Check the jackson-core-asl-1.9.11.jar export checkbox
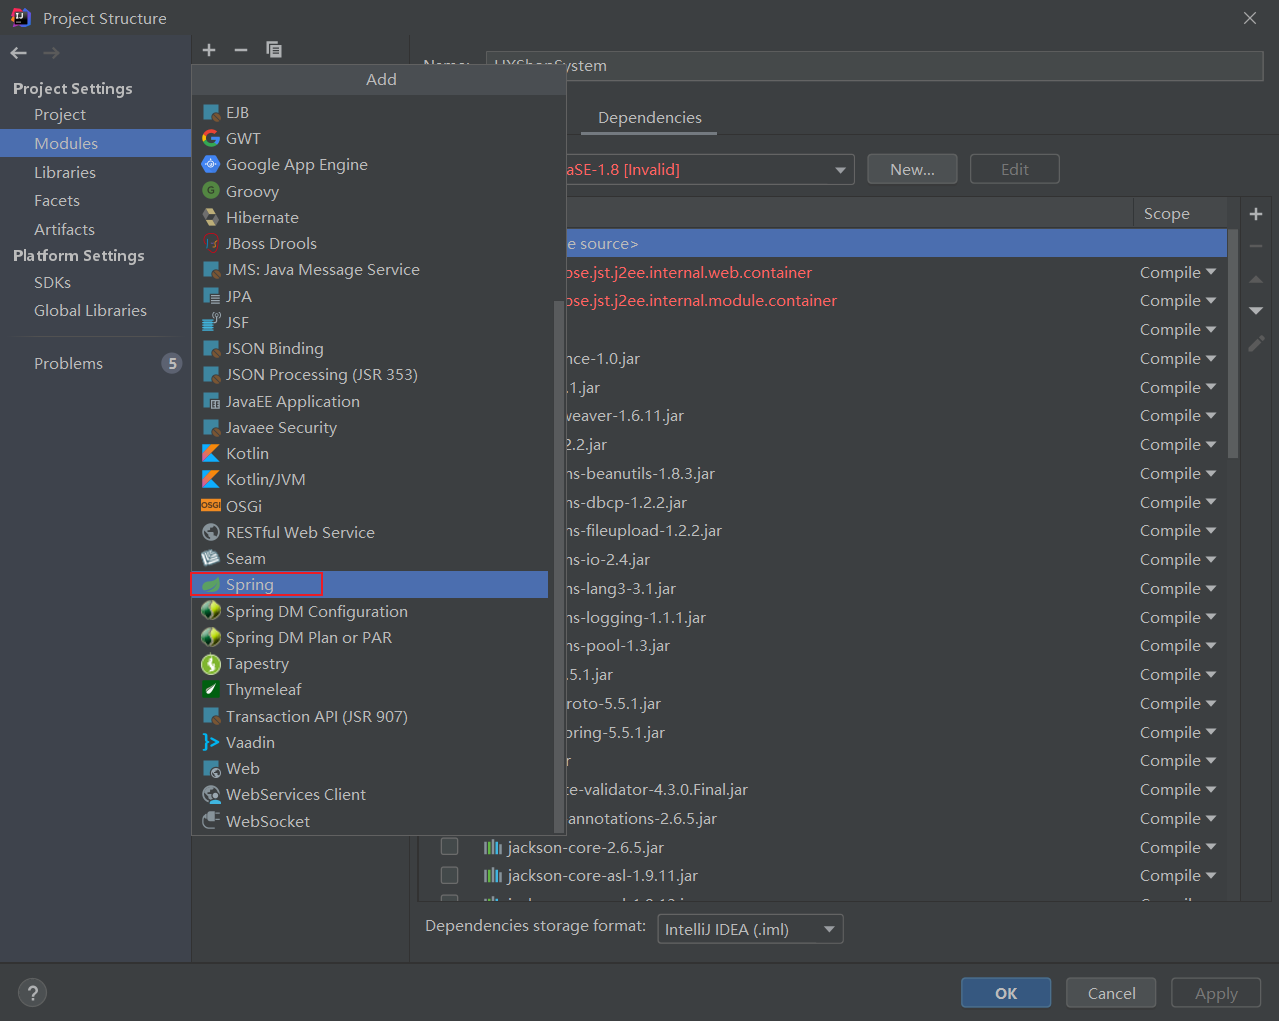Screen dimensions: 1279x1021 [450, 875]
